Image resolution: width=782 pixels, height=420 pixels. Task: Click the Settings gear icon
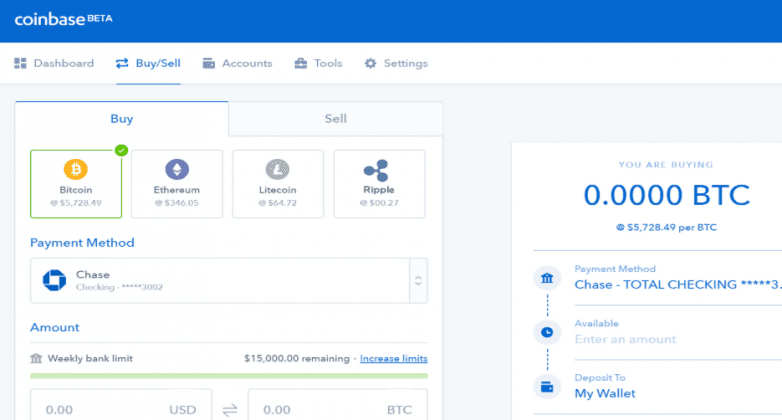click(x=370, y=63)
